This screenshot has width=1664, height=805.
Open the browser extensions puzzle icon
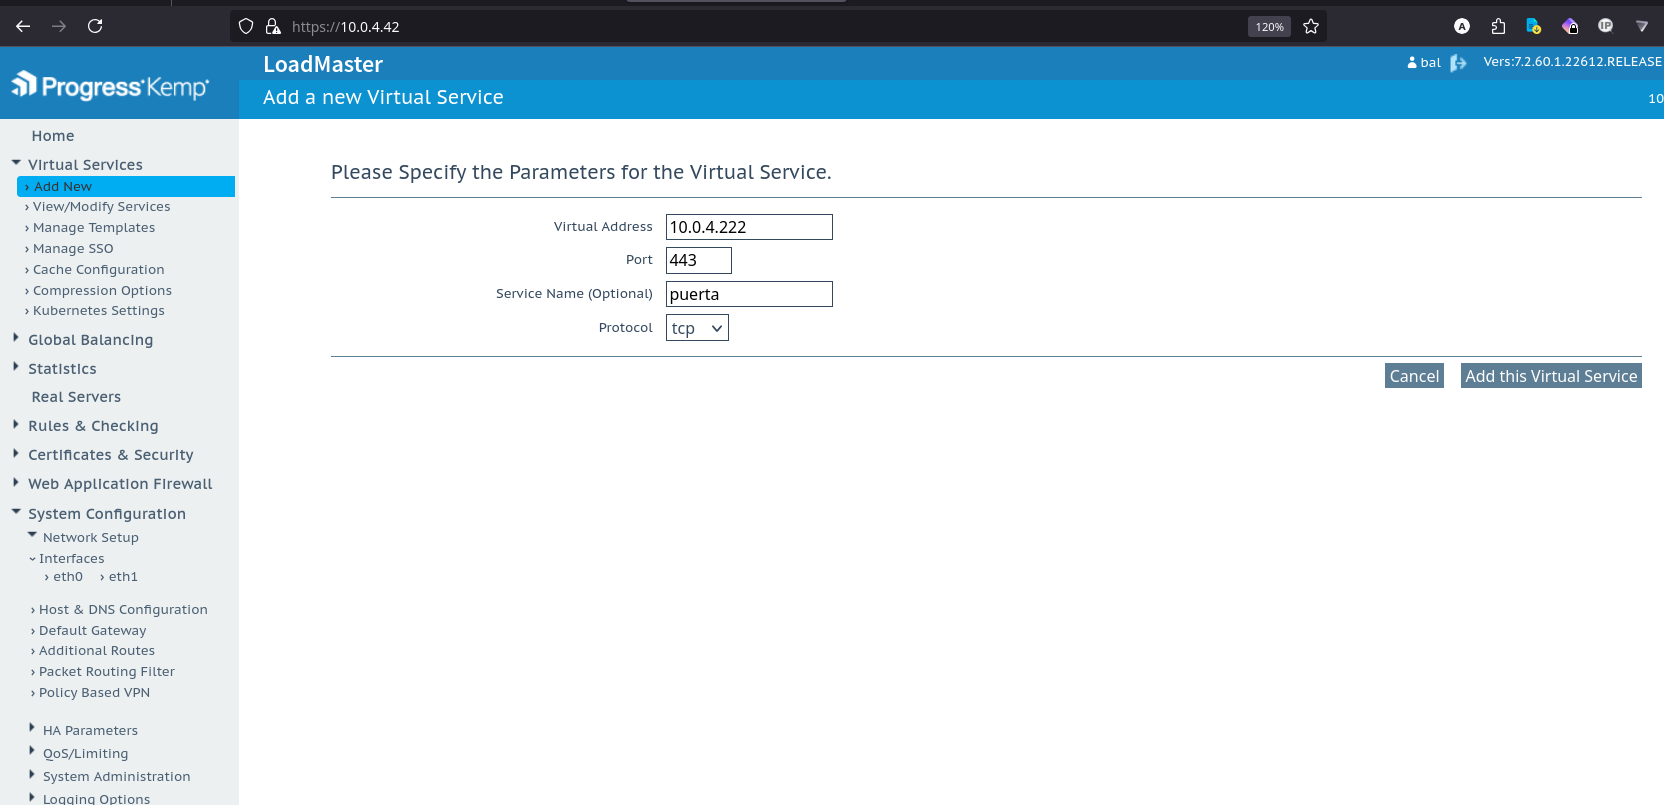point(1498,27)
